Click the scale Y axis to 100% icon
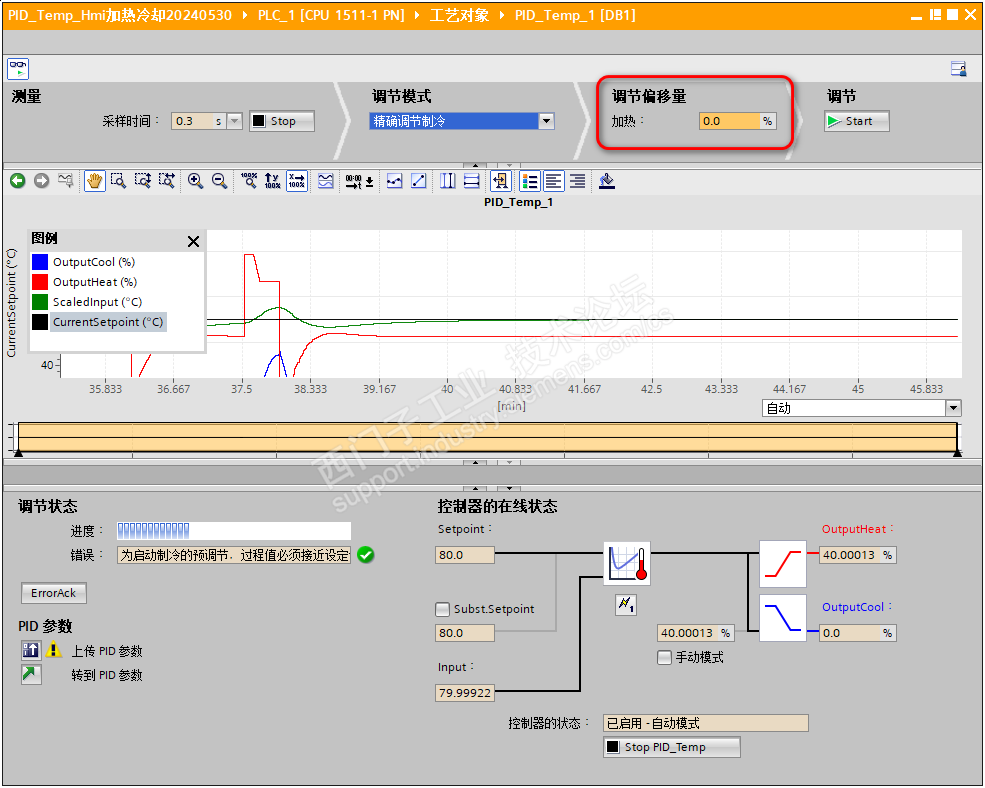The width and height of the screenshot is (985, 788). coord(272,181)
